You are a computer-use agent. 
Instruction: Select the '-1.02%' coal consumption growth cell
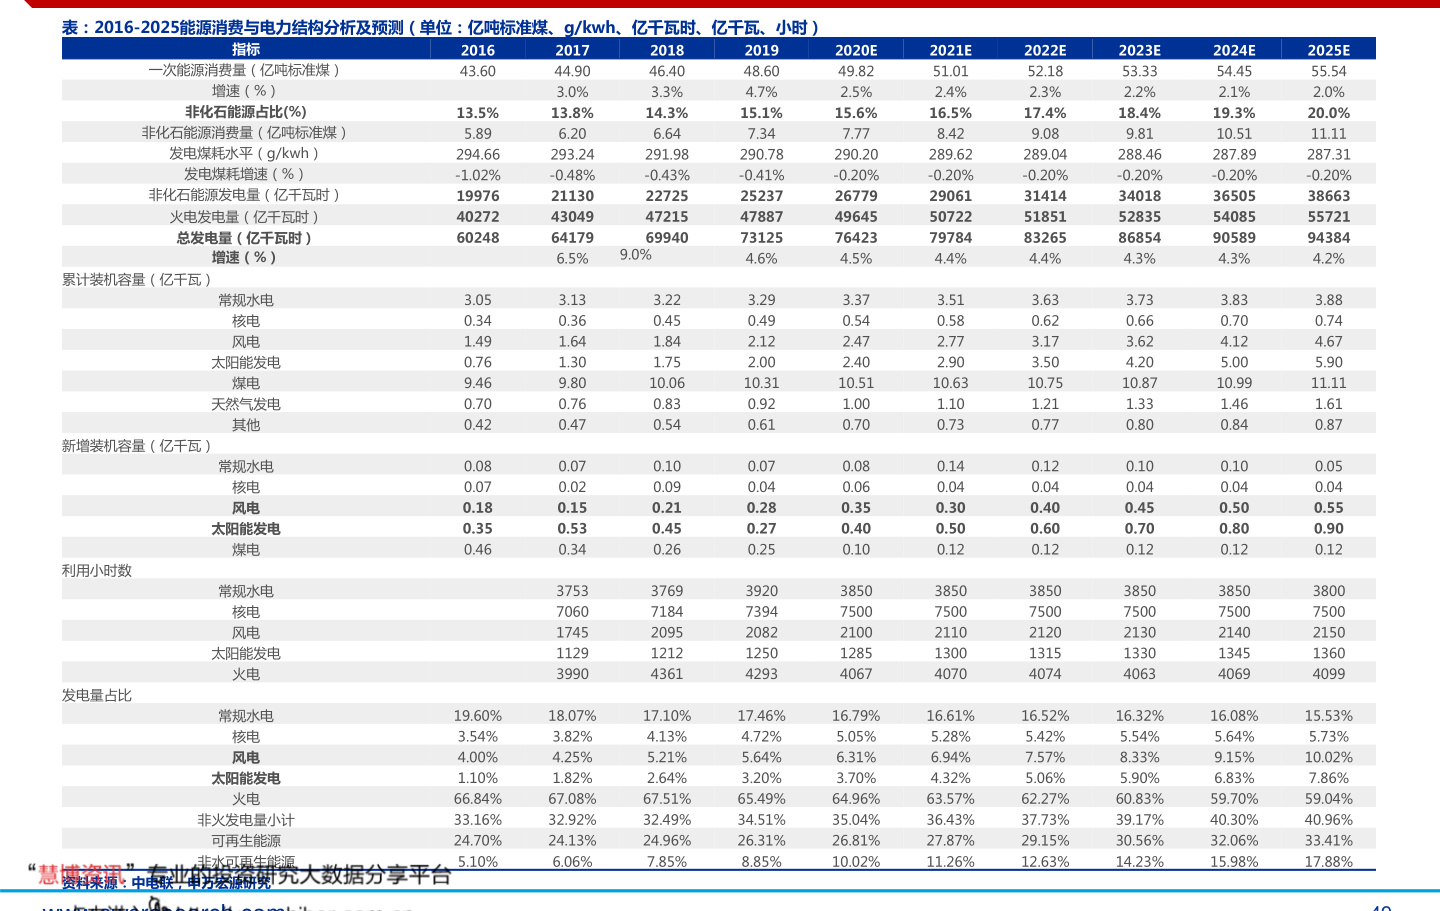click(478, 175)
